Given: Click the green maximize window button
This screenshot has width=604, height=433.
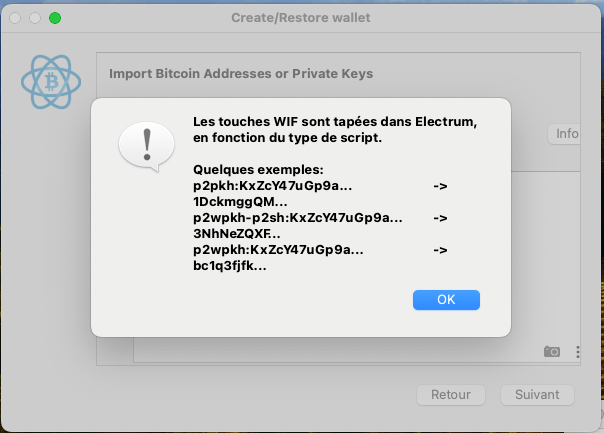Looking at the screenshot, I should click(x=55, y=18).
